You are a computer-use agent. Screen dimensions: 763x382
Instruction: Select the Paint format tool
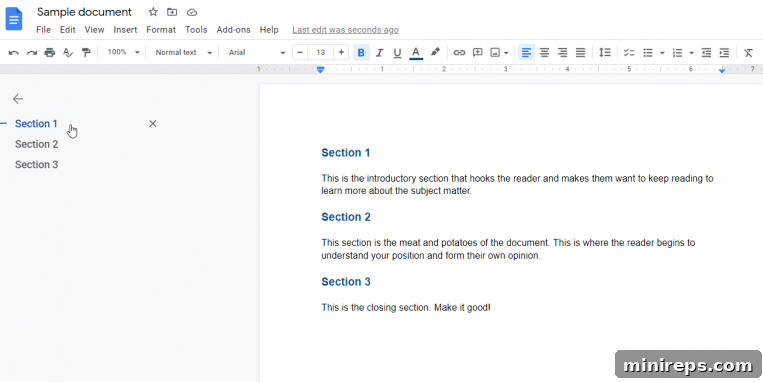86,53
